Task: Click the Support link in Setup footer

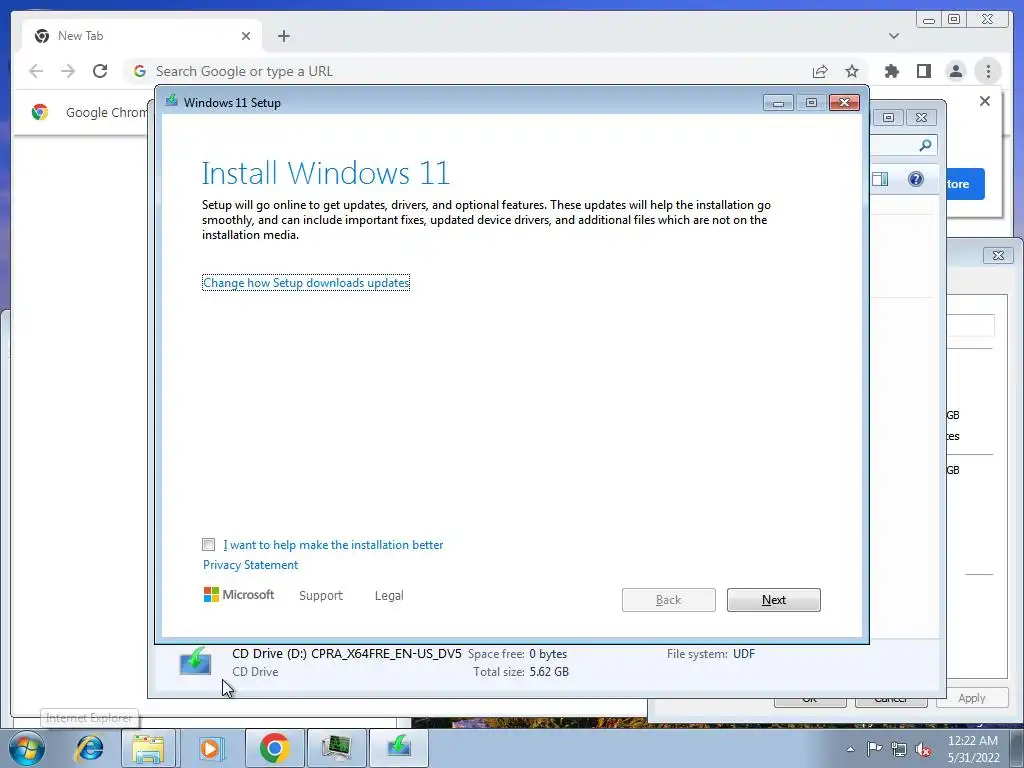Action: coord(321,596)
